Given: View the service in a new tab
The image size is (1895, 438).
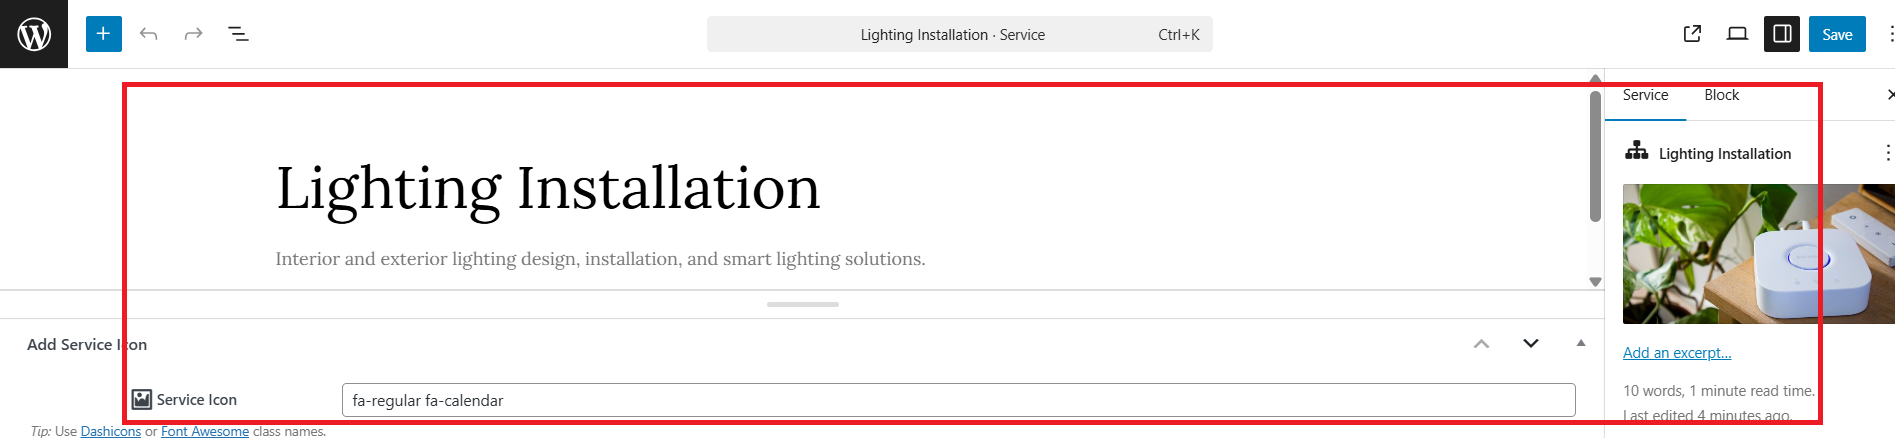Looking at the screenshot, I should pos(1692,34).
